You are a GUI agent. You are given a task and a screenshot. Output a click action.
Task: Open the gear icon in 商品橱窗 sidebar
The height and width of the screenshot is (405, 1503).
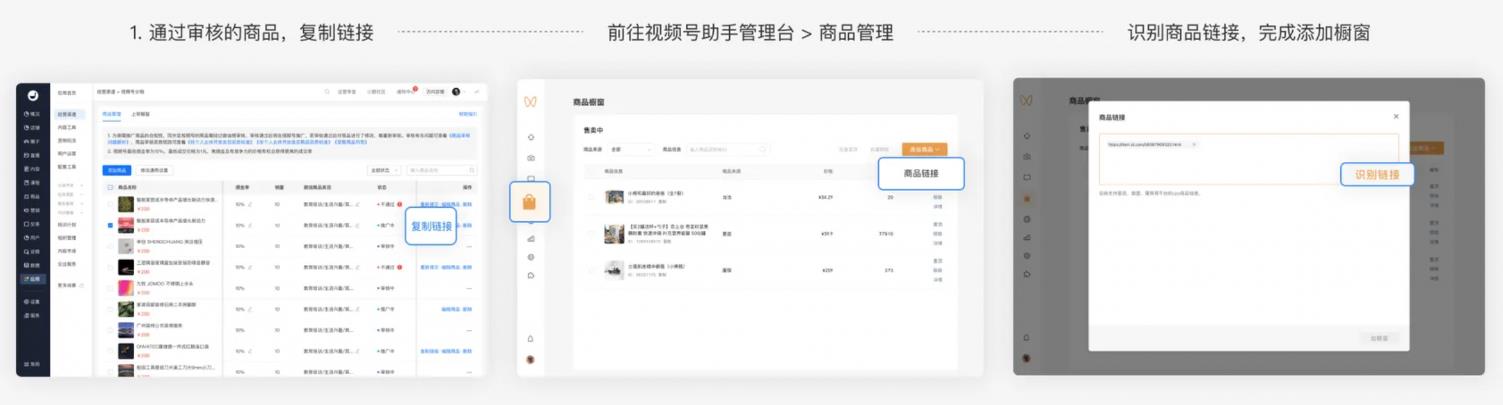pos(531,257)
